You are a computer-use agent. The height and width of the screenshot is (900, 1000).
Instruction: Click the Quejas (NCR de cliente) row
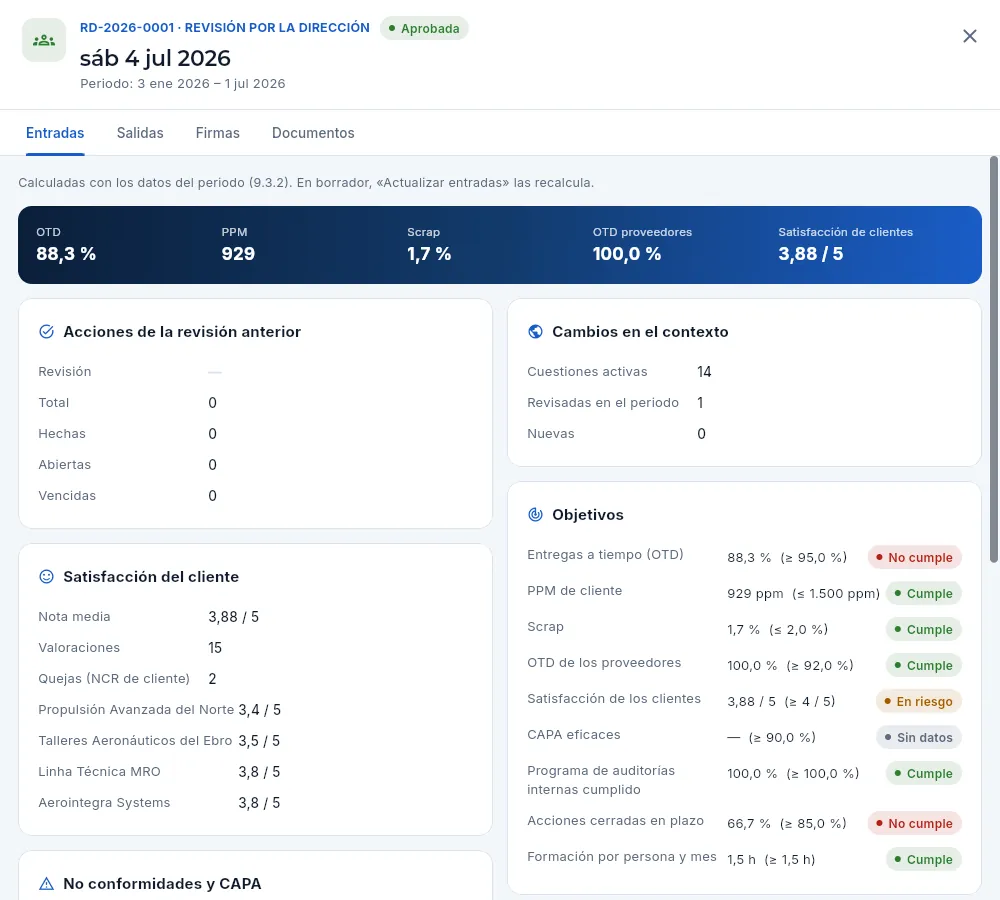coord(255,679)
